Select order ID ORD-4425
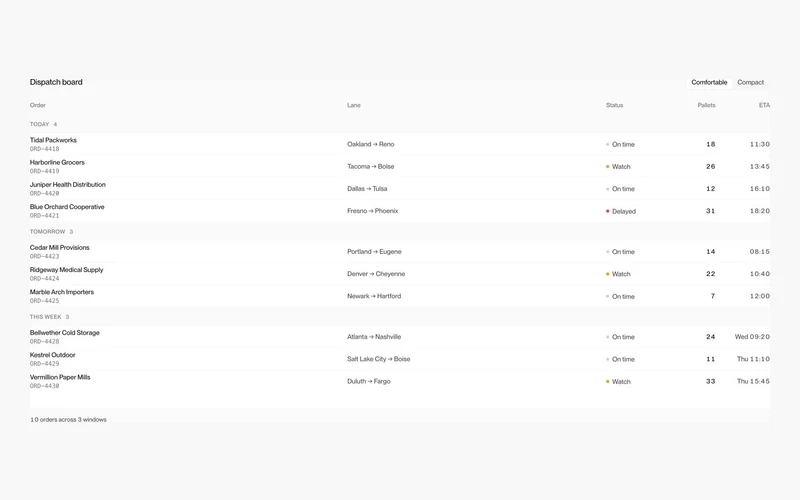The image size is (800, 500). pyautogui.click(x=44, y=301)
